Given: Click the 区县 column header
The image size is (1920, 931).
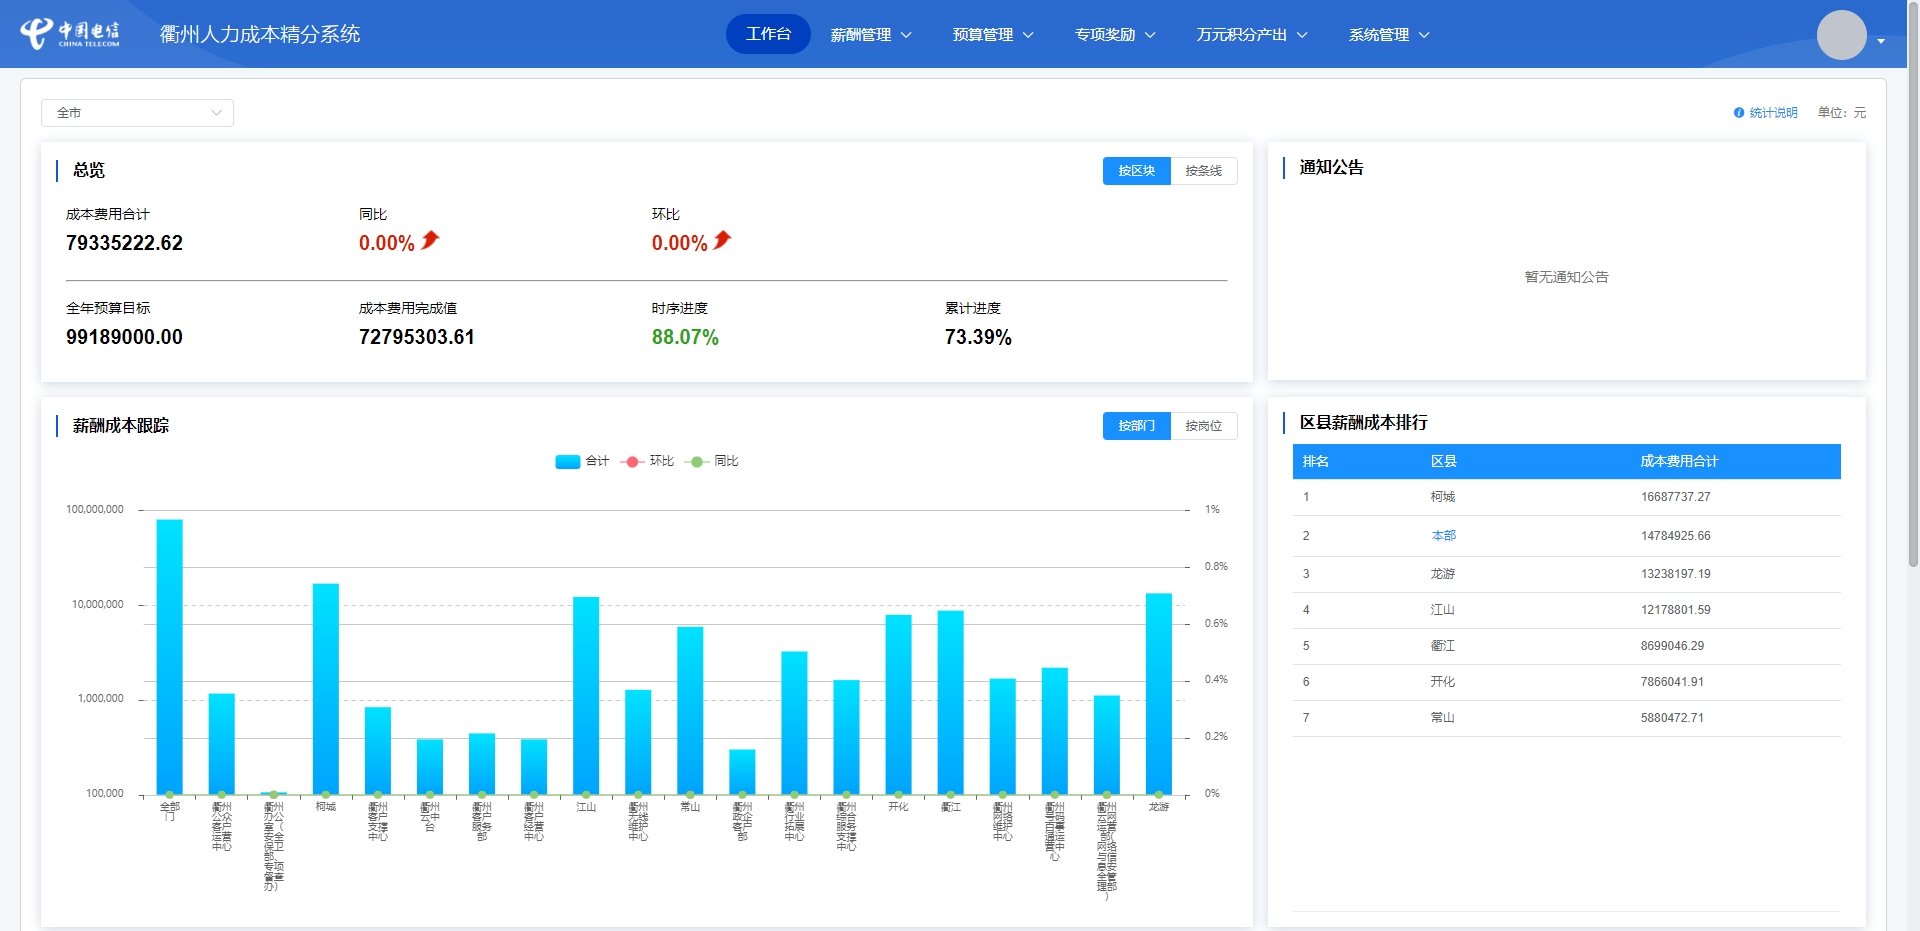Looking at the screenshot, I should point(1443,461).
